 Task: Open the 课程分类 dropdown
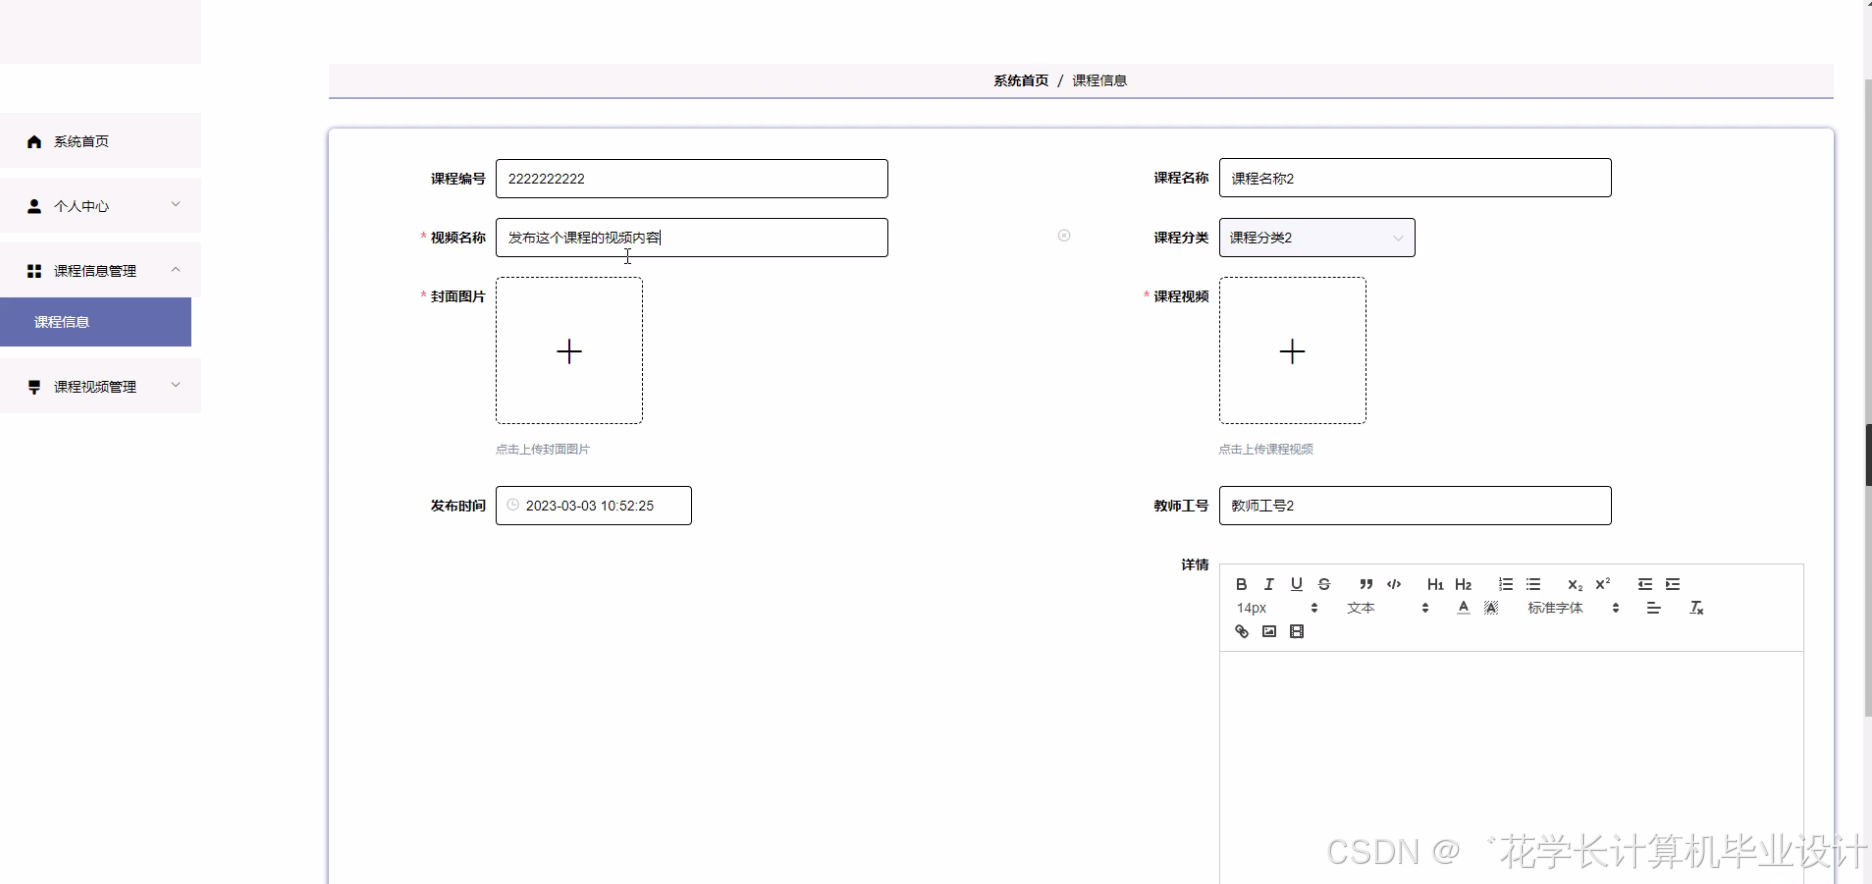[x=1317, y=238]
